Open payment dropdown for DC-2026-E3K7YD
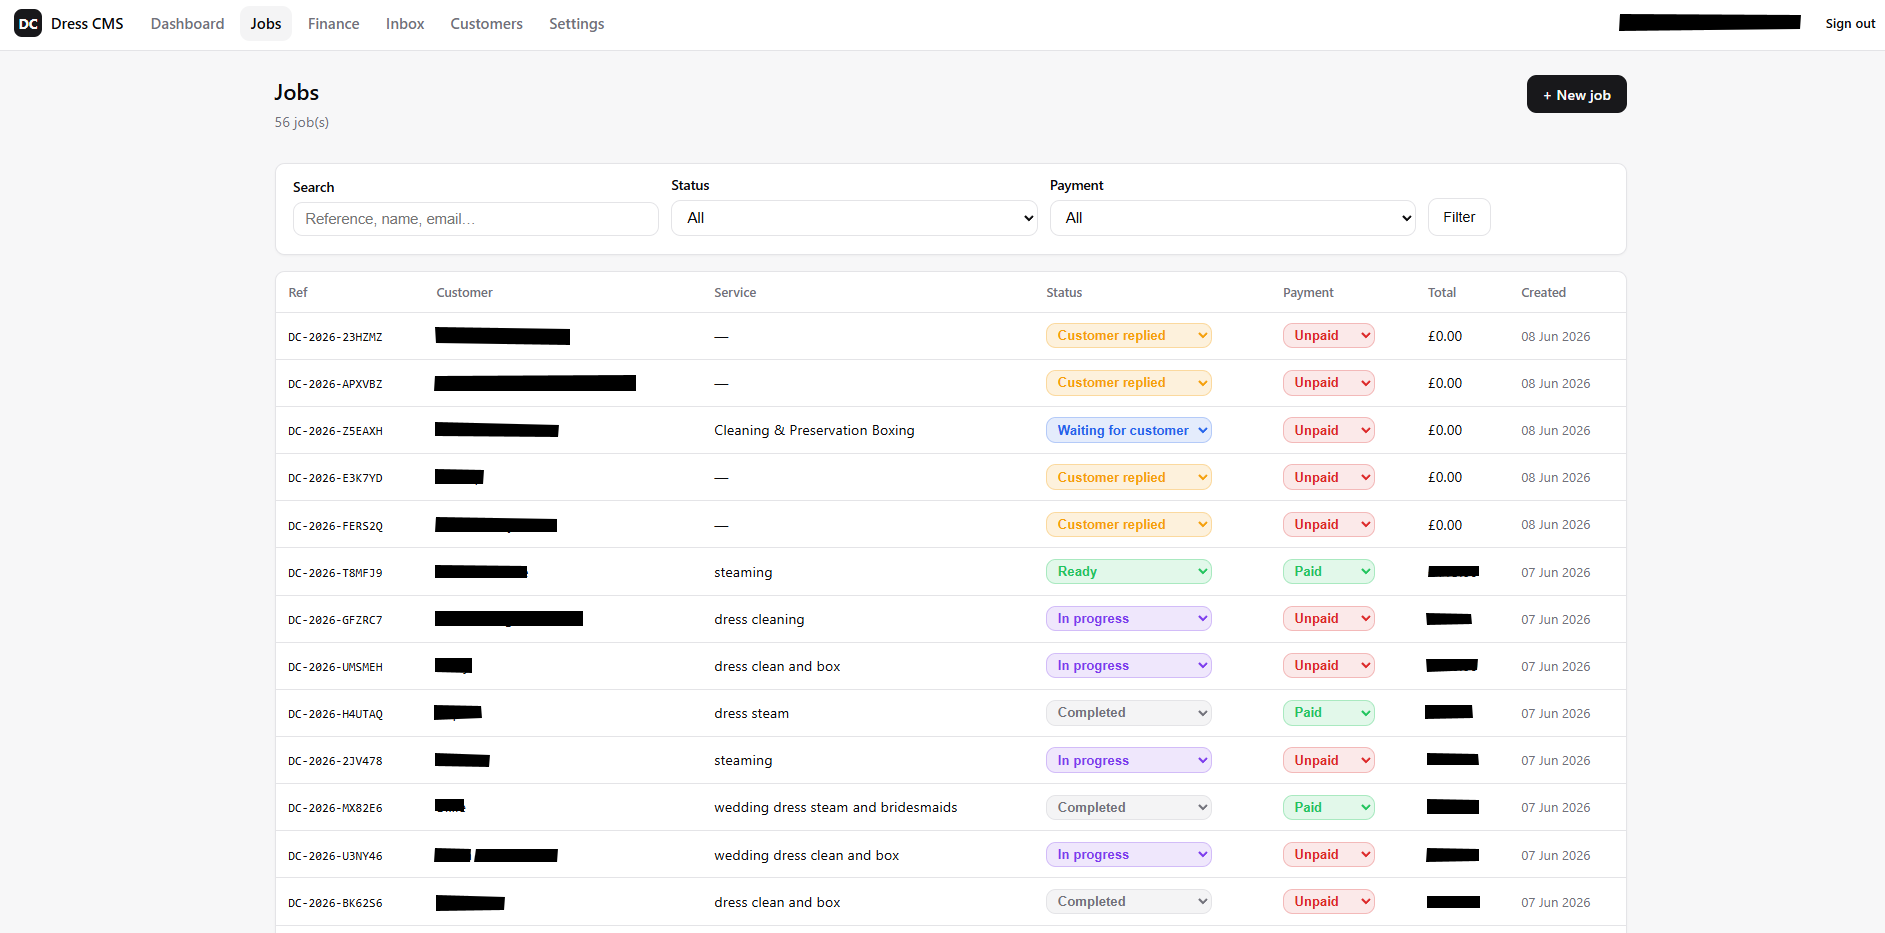1885x933 pixels. [1328, 477]
